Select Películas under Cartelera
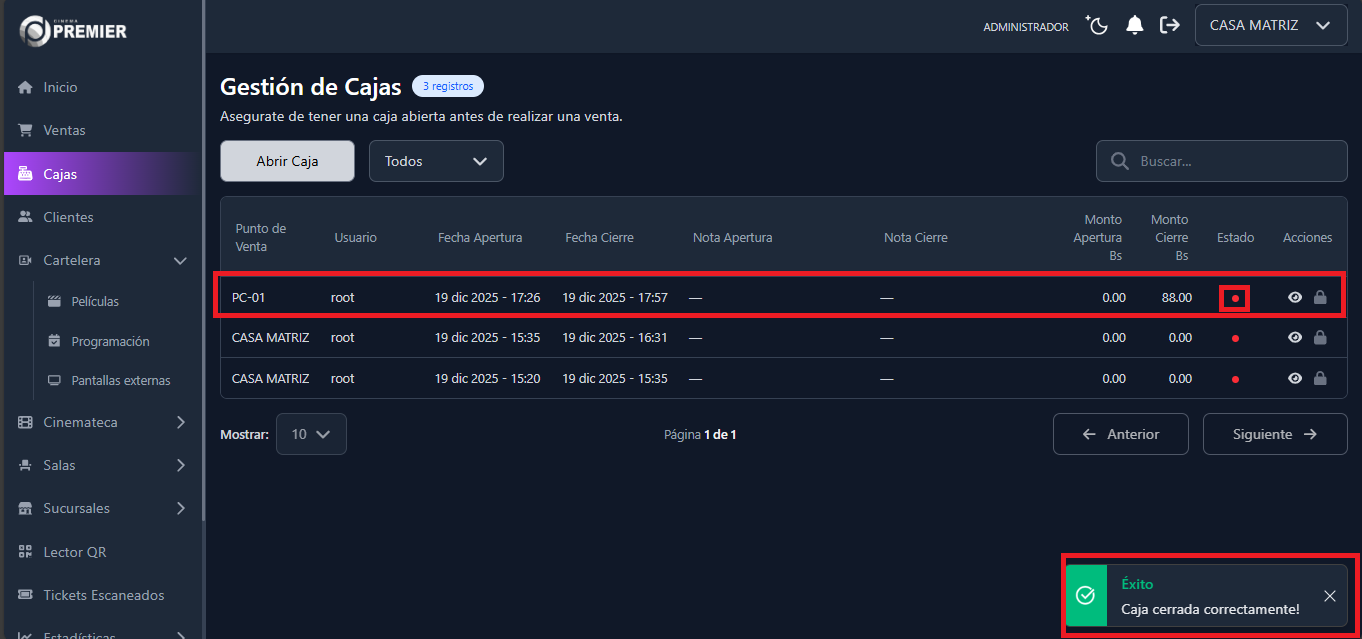This screenshot has height=639, width=1362. (x=95, y=301)
